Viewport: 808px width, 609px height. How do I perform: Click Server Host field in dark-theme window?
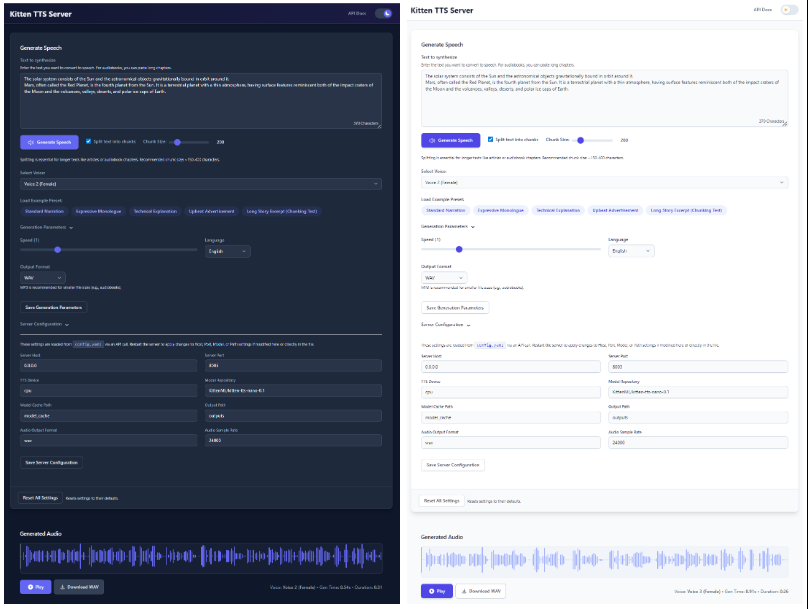[108, 365]
